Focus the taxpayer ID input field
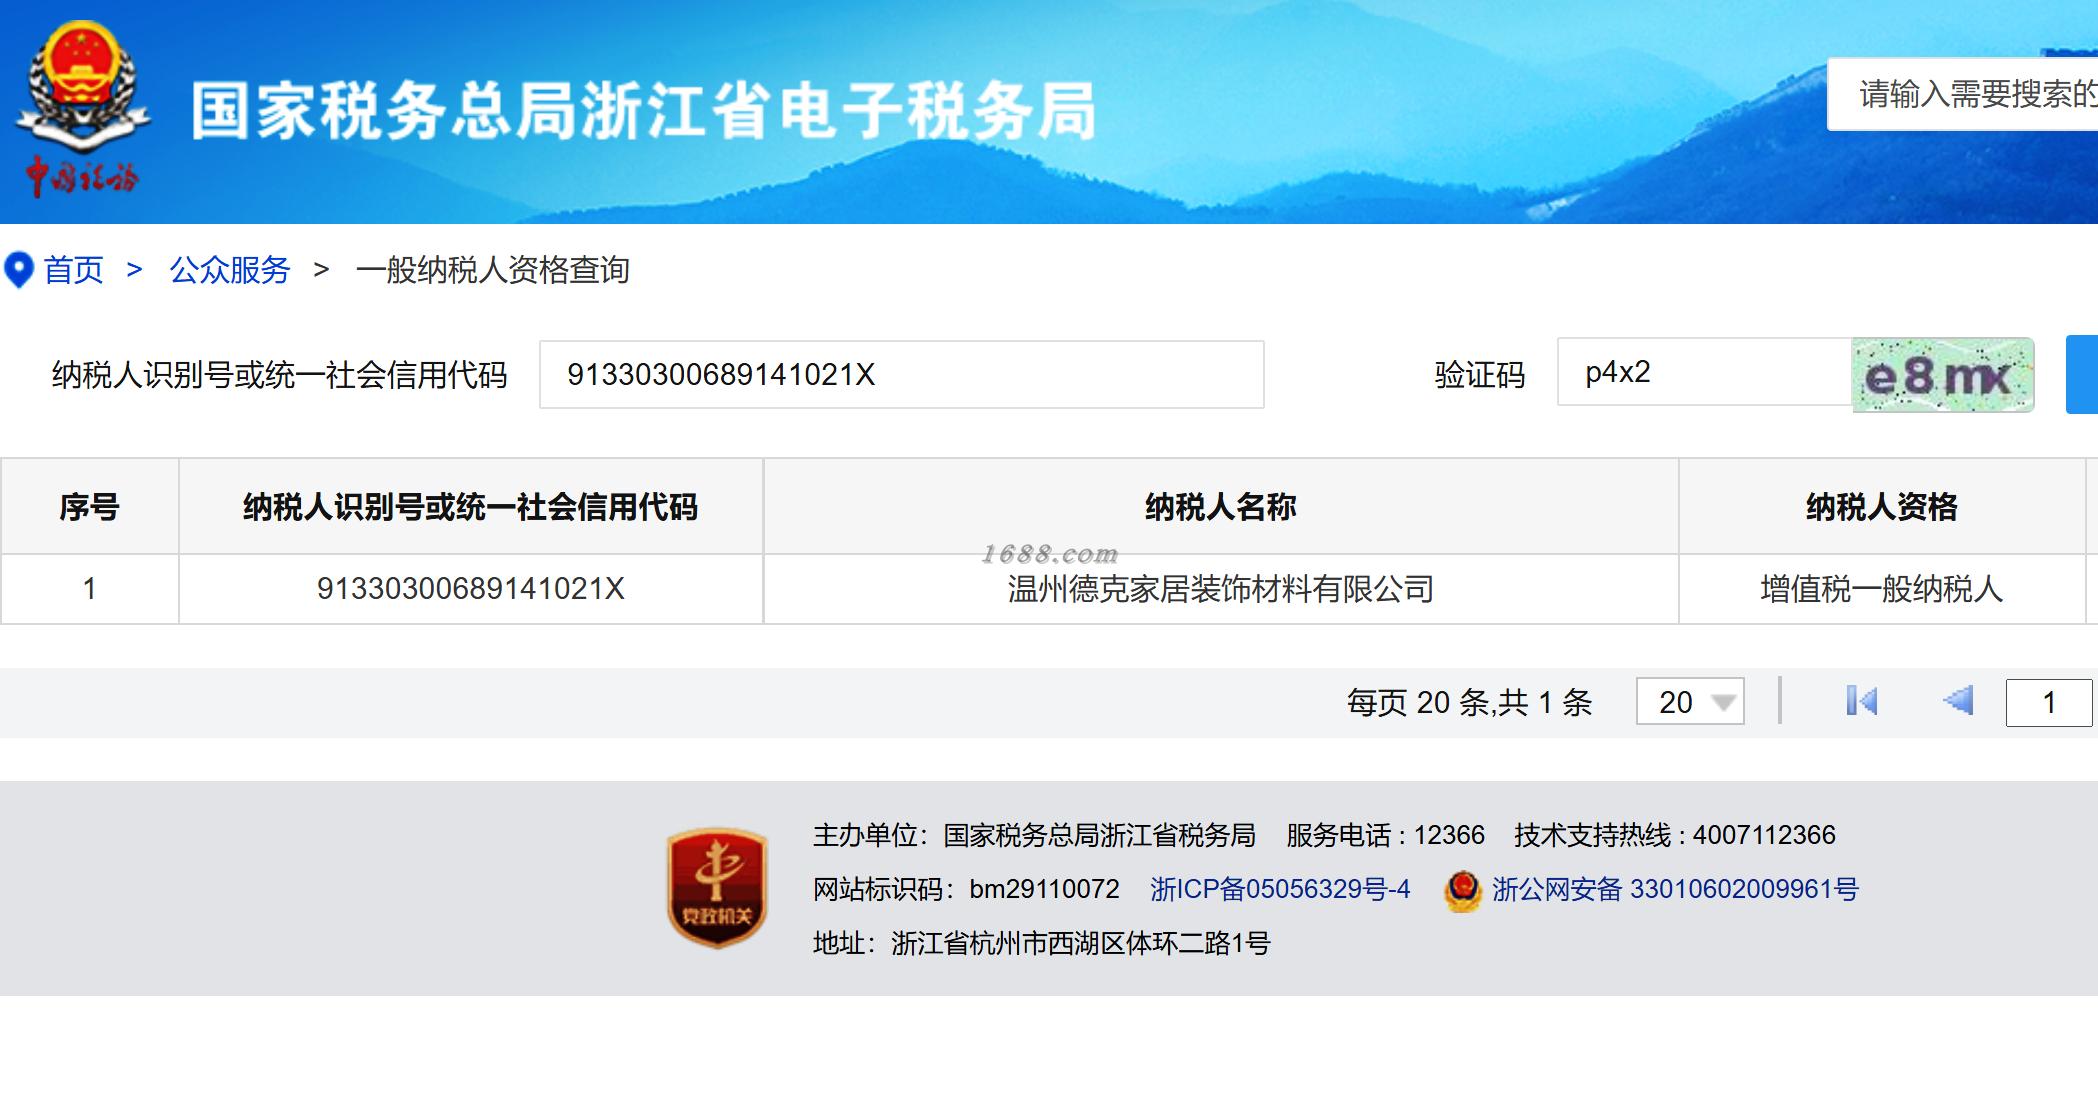Viewport: 2098px width, 1103px height. tap(902, 375)
